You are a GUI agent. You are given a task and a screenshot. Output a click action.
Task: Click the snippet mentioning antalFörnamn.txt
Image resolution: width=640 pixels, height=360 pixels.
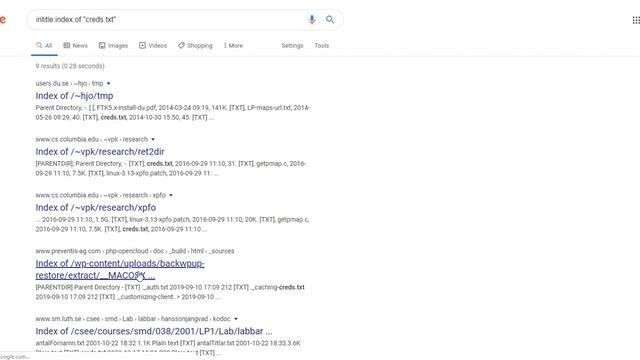[168, 348]
